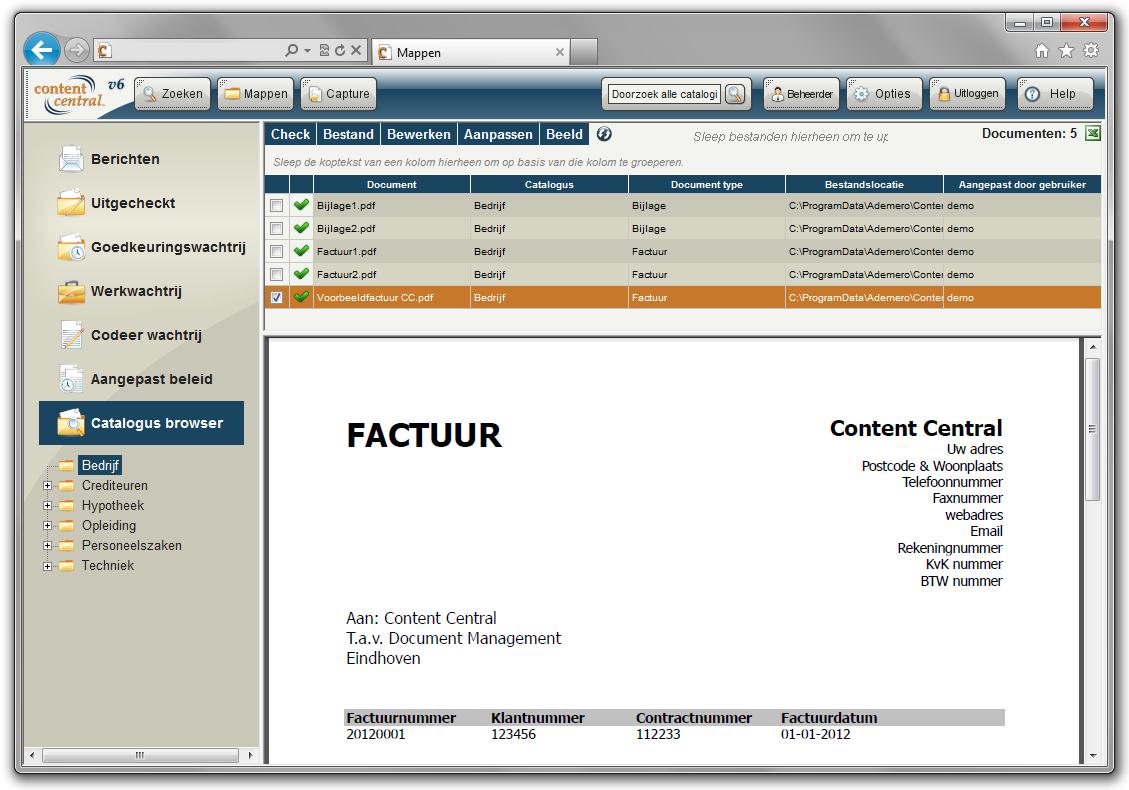The width and height of the screenshot is (1129, 790).
Task: Open the Uitgecheckt folder icon
Action: click(x=71, y=203)
